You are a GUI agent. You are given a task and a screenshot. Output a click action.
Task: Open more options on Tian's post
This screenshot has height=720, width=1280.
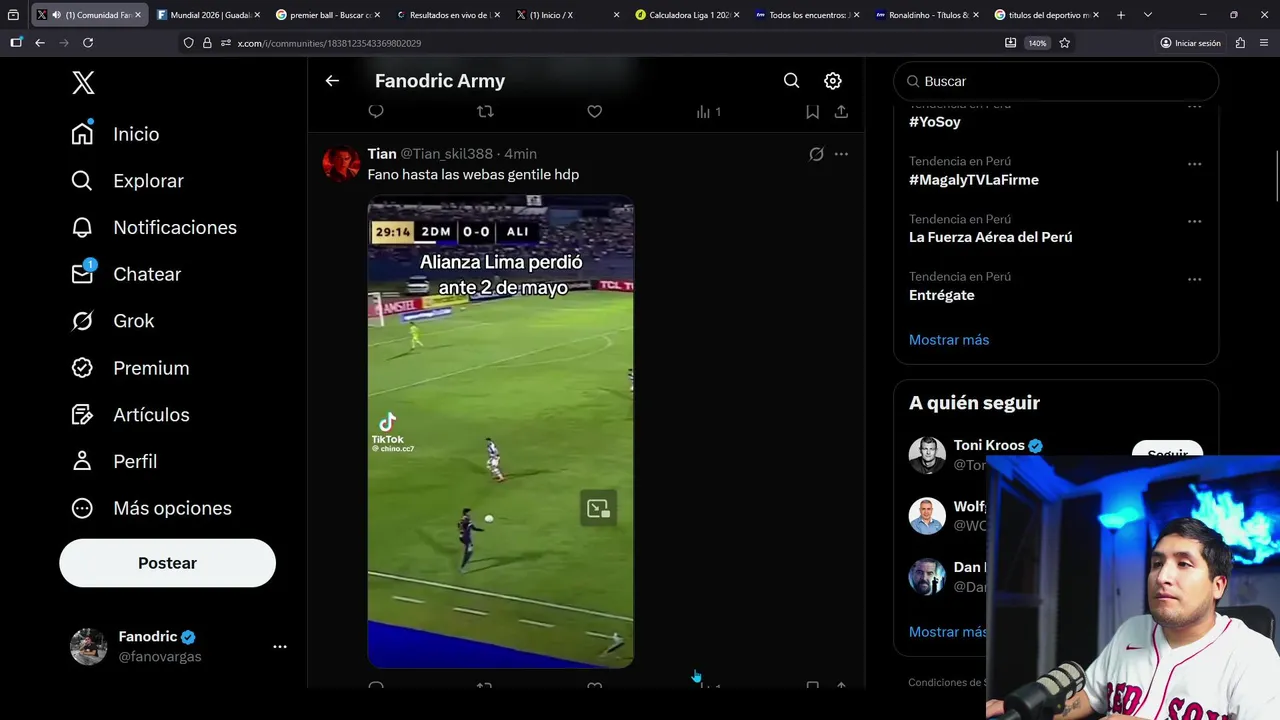[841, 154]
